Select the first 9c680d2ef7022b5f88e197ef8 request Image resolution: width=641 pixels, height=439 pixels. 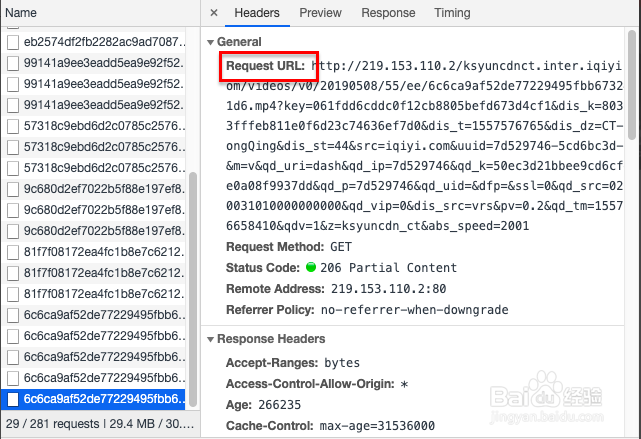tap(94, 188)
